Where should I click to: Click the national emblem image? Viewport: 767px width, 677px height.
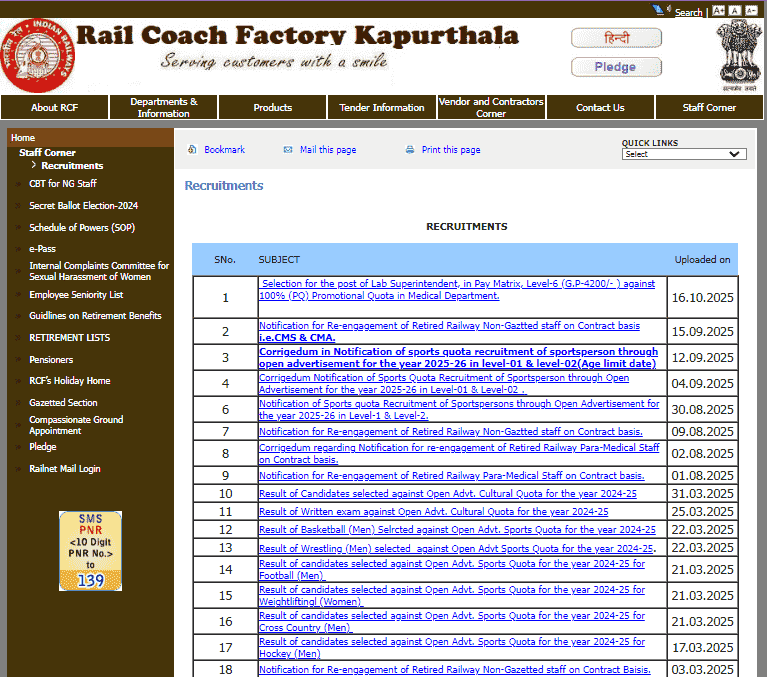coord(739,55)
